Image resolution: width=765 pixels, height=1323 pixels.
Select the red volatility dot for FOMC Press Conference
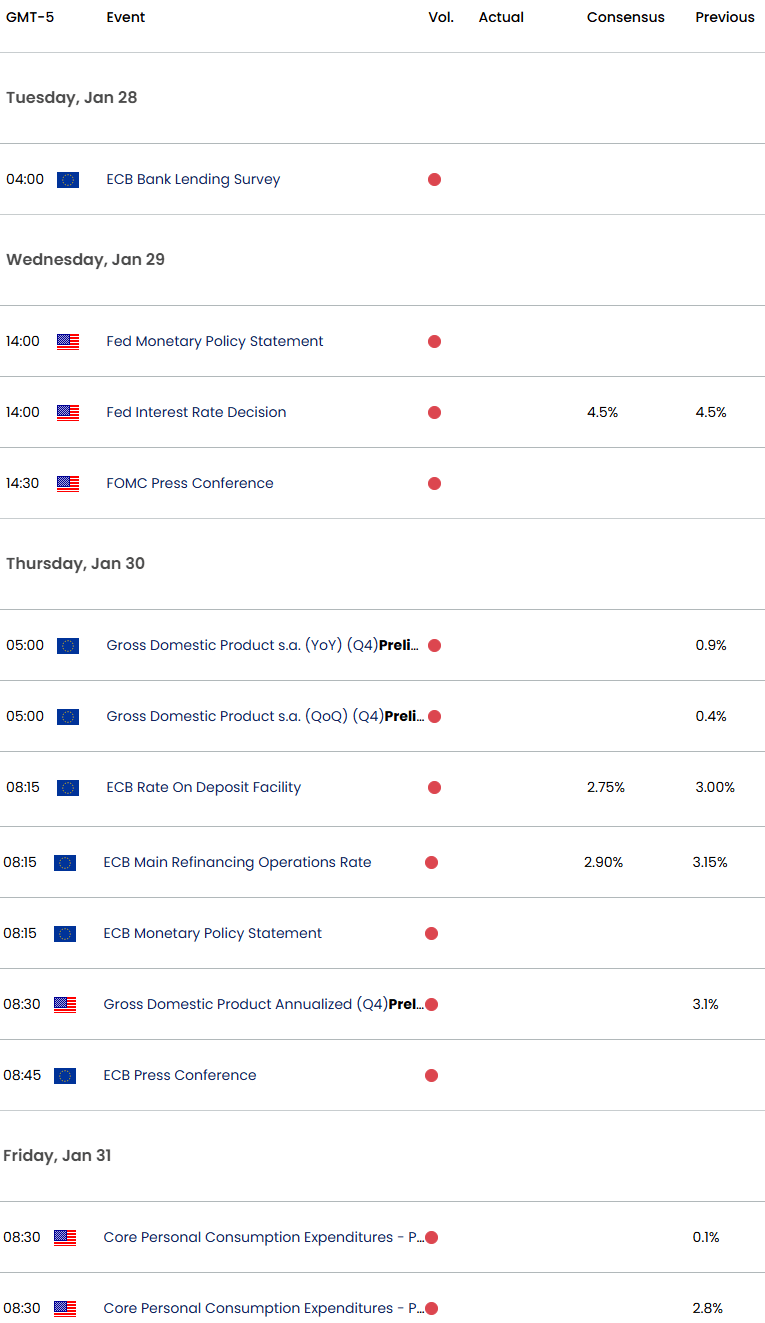(434, 483)
